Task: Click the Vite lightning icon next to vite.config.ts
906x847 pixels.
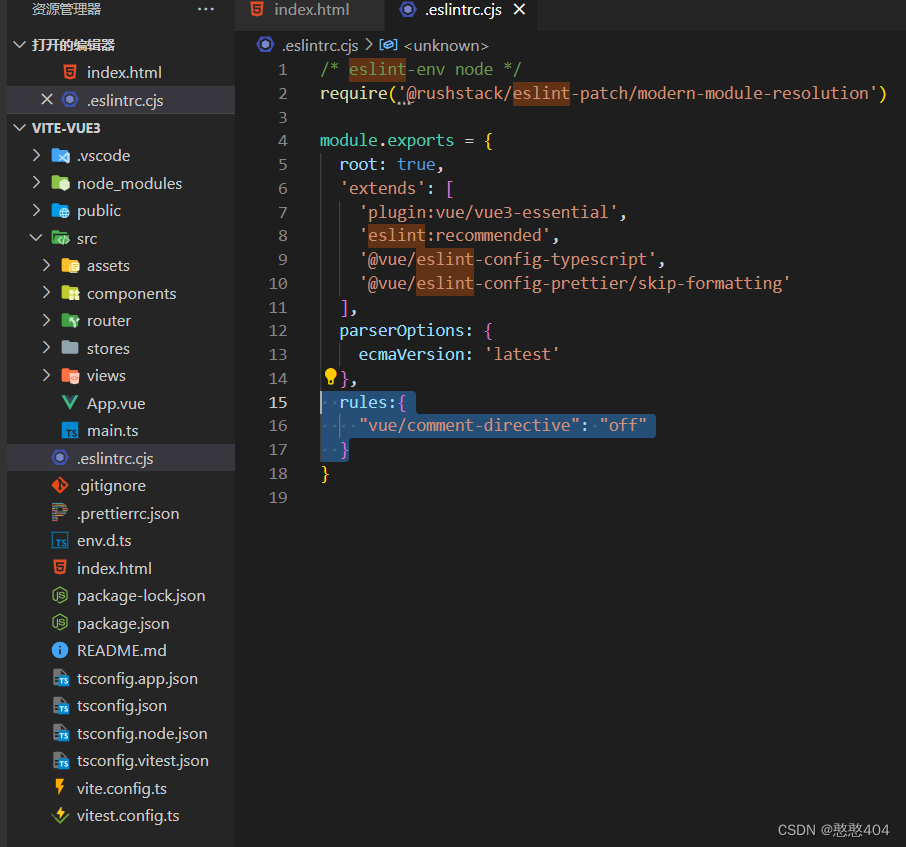Action: point(60,788)
